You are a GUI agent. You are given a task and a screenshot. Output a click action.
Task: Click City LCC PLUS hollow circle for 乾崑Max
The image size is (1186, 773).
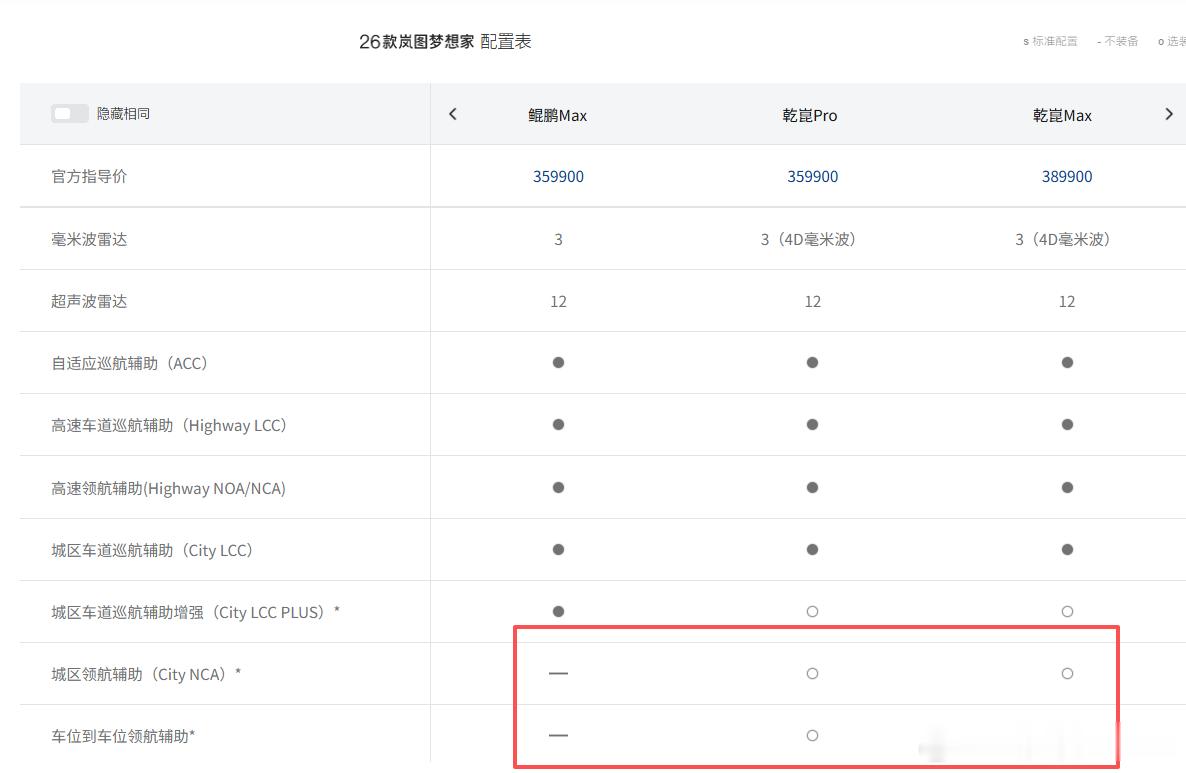(x=1067, y=612)
